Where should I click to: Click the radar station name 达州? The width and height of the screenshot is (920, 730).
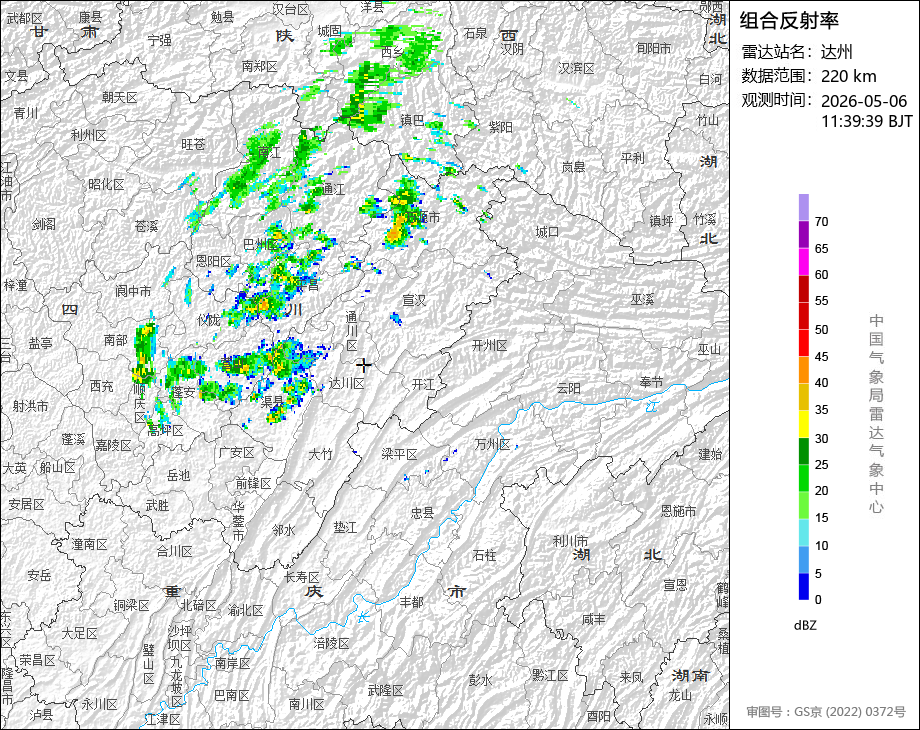(836, 52)
